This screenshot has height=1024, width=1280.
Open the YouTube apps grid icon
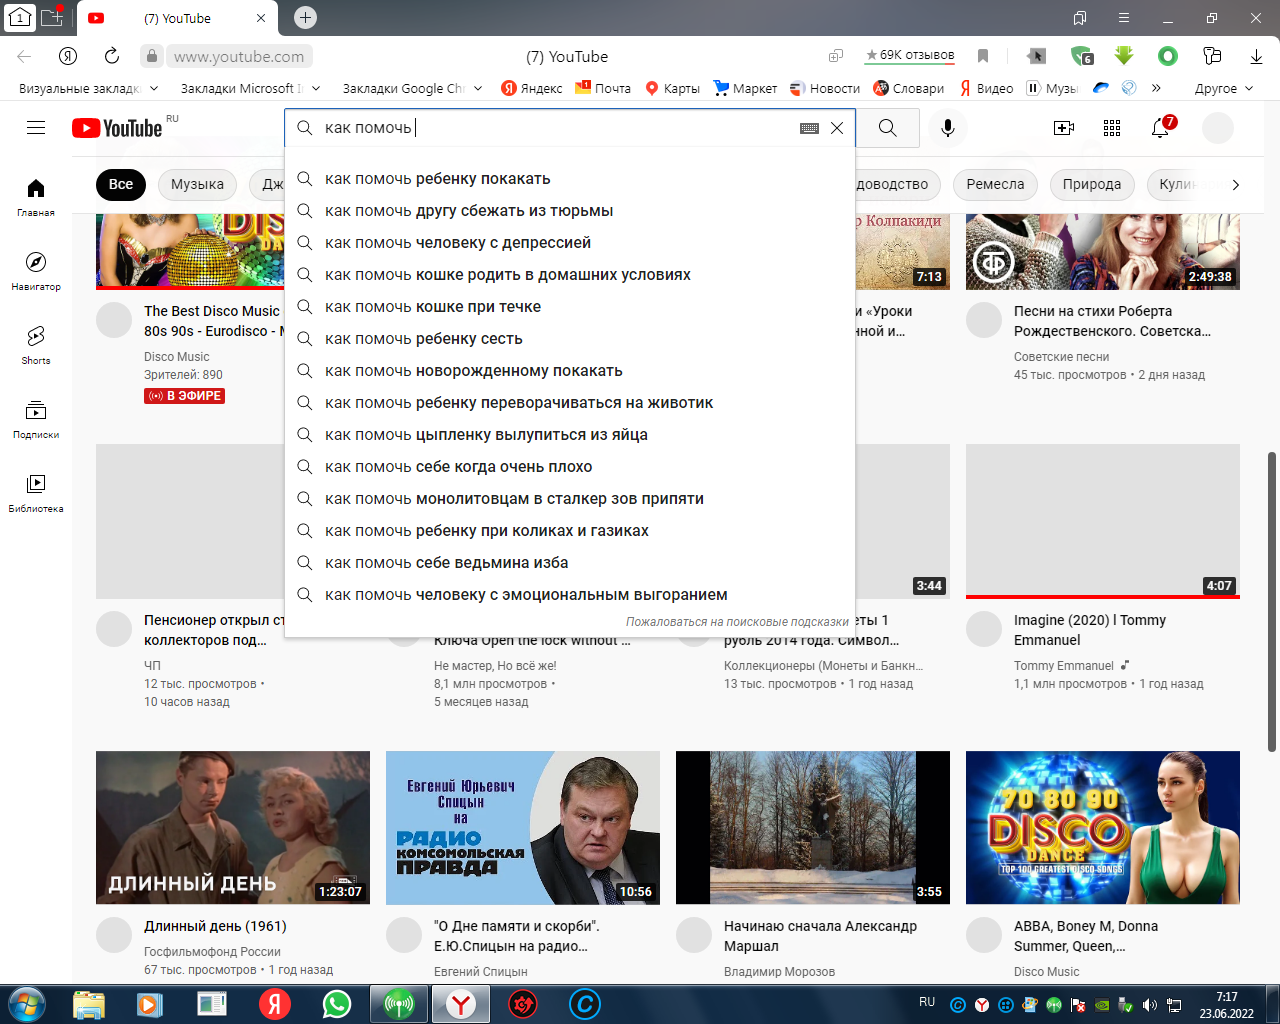pyautogui.click(x=1111, y=128)
